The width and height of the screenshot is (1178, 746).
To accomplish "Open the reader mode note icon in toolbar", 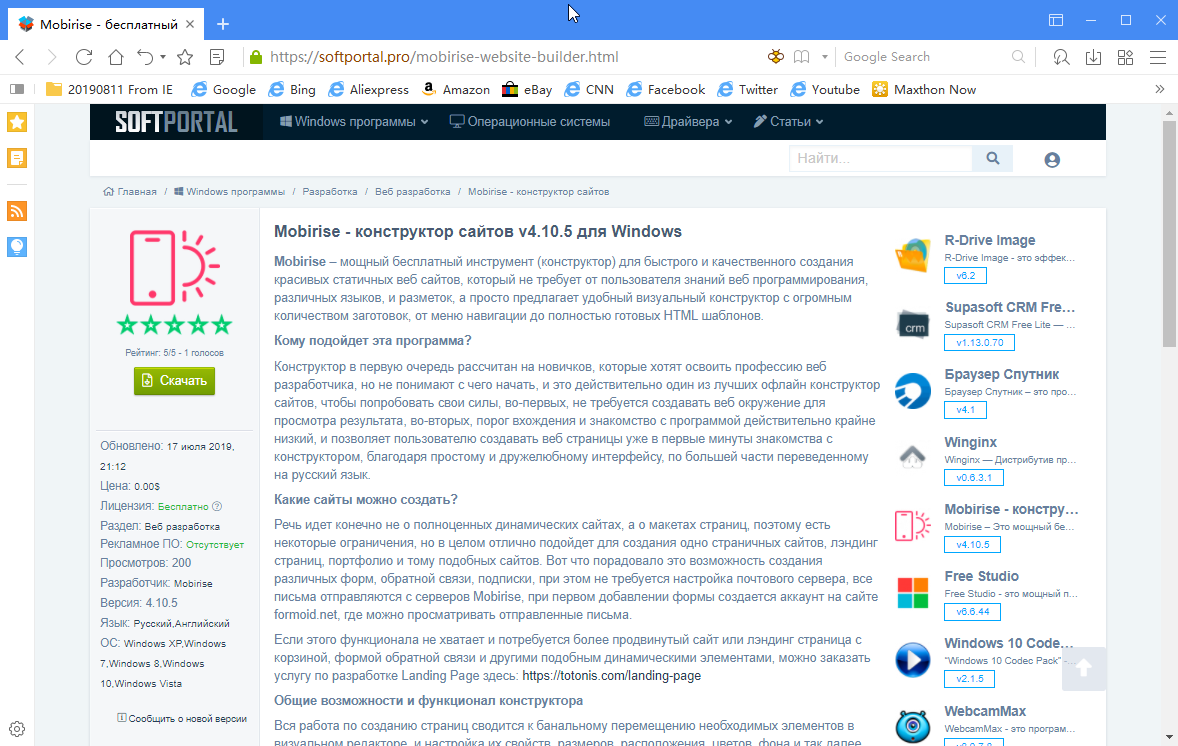I will click(x=217, y=57).
